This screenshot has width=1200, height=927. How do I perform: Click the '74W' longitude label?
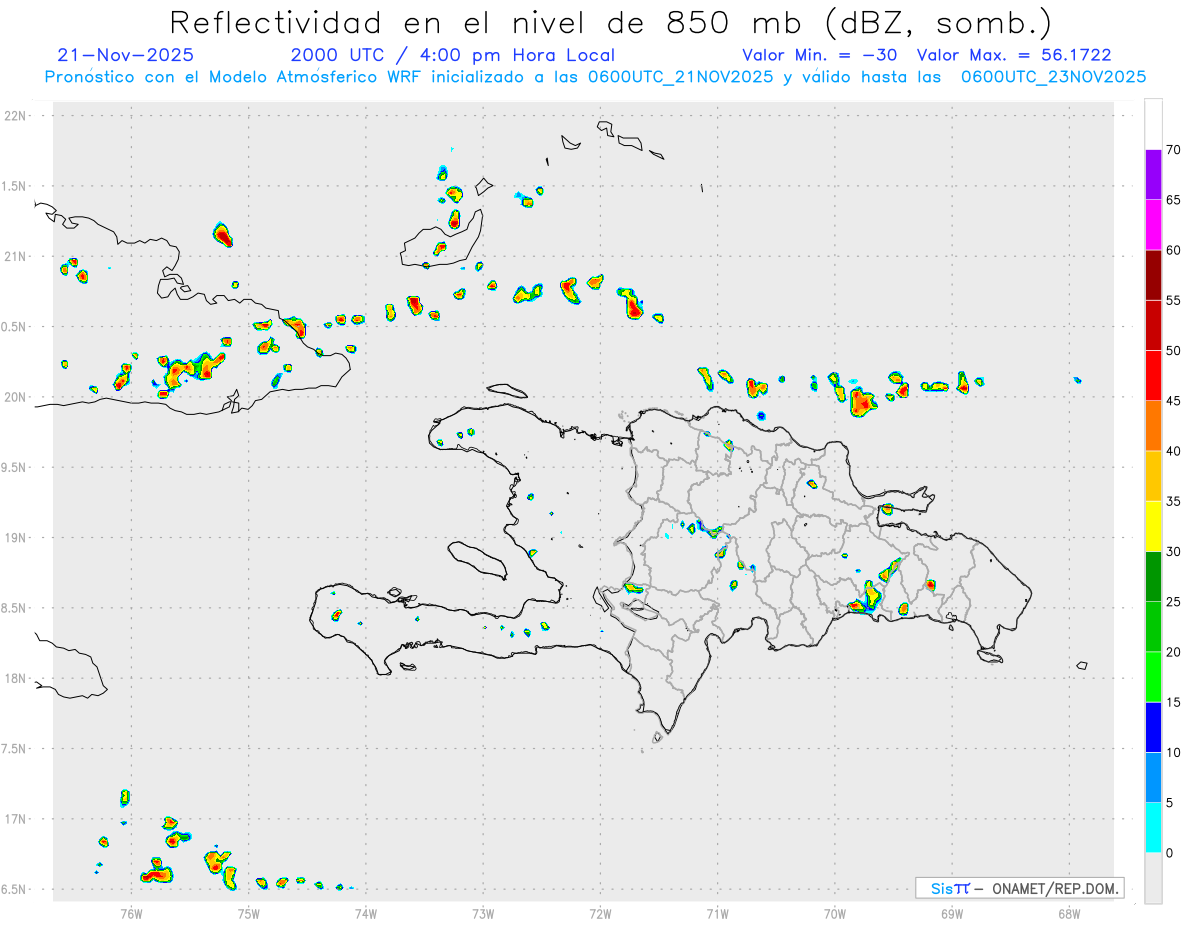(x=365, y=913)
